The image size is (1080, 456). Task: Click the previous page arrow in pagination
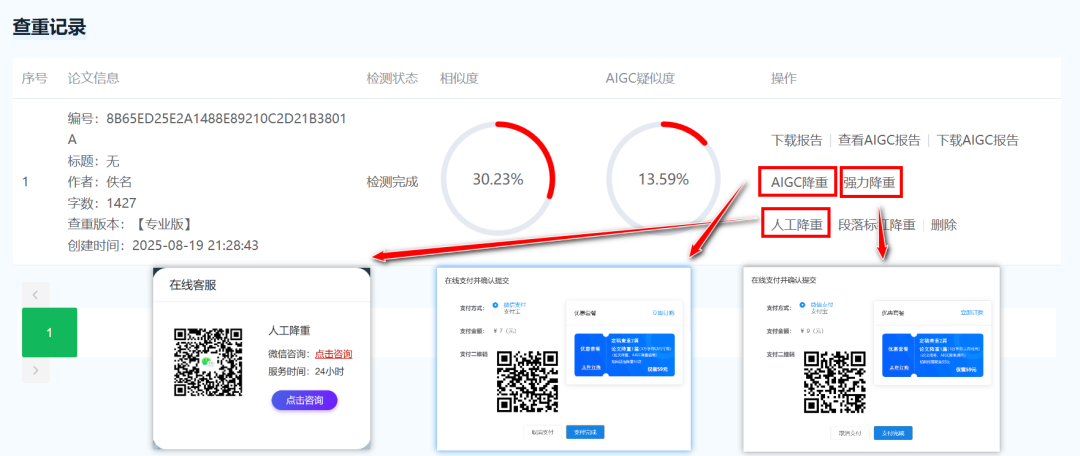(35, 294)
